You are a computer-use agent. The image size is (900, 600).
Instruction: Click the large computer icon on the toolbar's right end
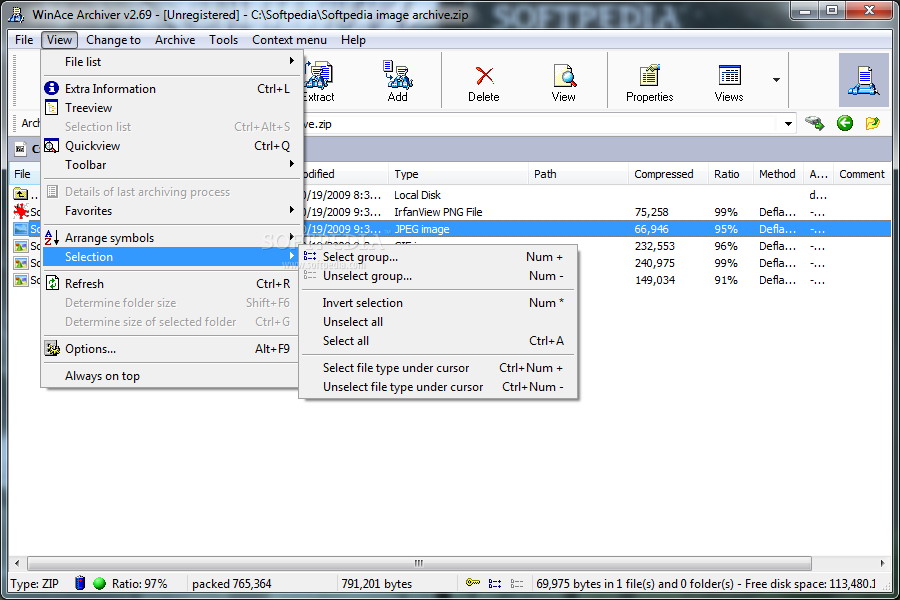[x=863, y=80]
